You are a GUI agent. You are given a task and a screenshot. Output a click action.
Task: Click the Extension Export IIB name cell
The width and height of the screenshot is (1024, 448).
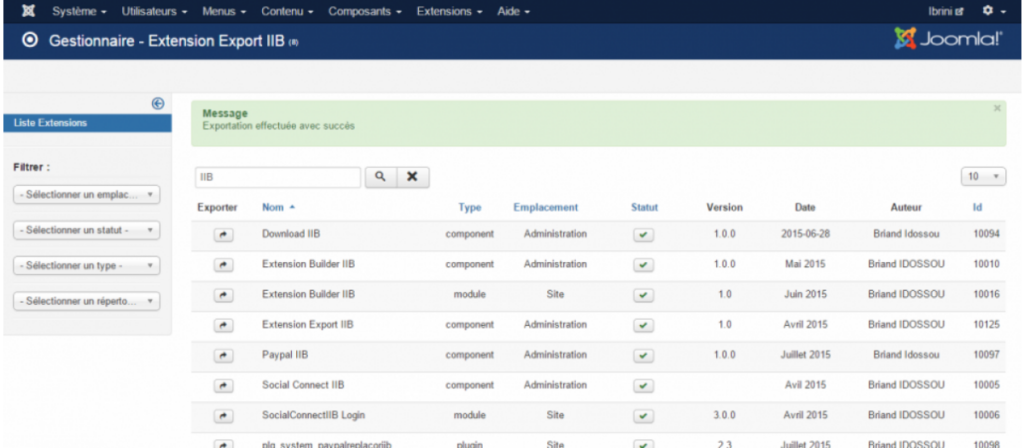tap(308, 325)
